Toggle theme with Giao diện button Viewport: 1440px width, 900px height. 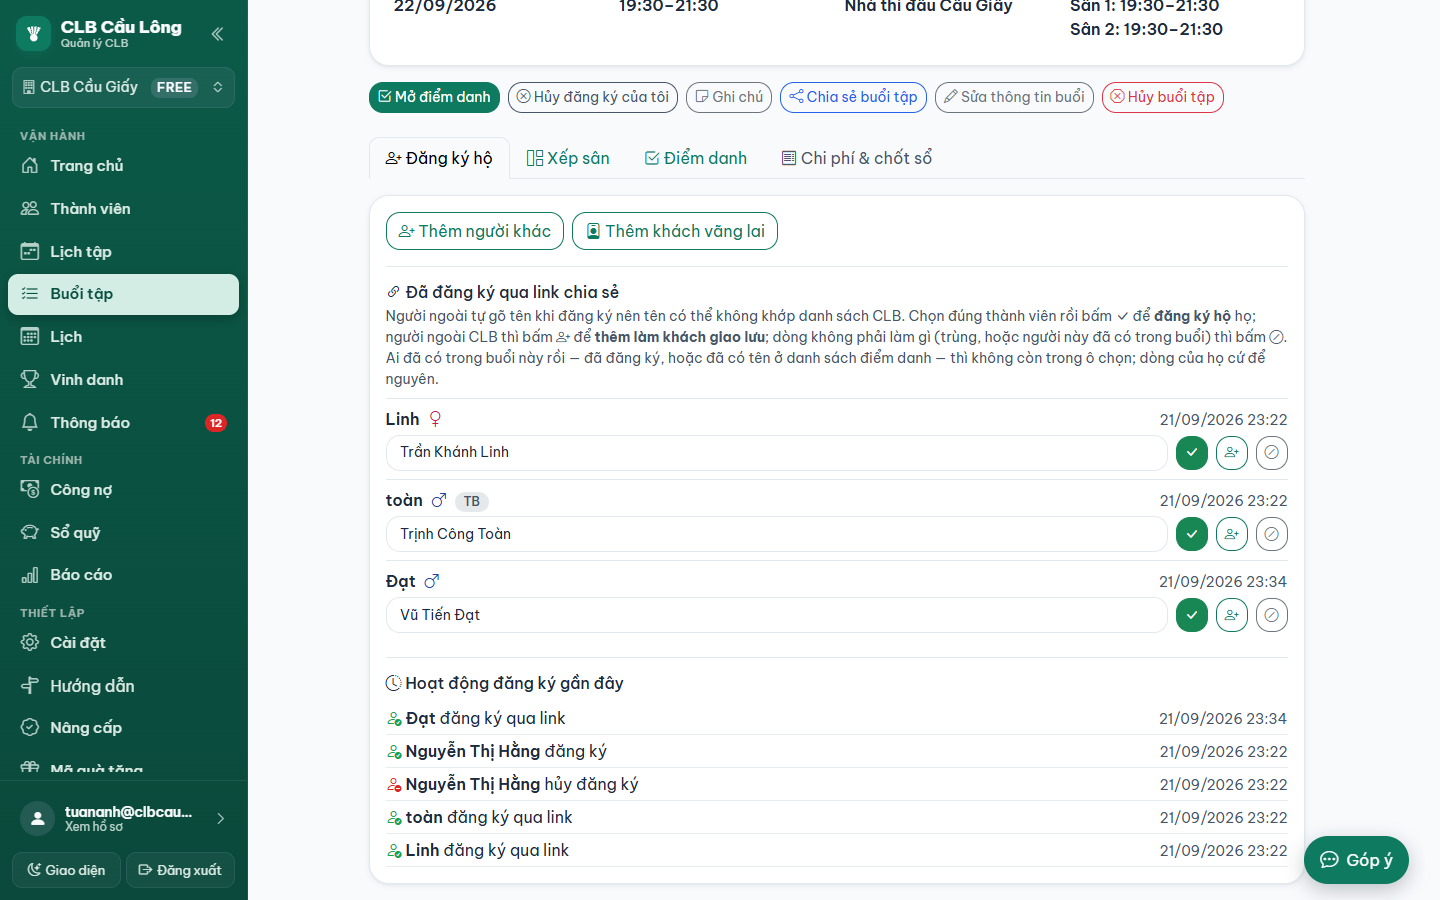[x=66, y=870]
